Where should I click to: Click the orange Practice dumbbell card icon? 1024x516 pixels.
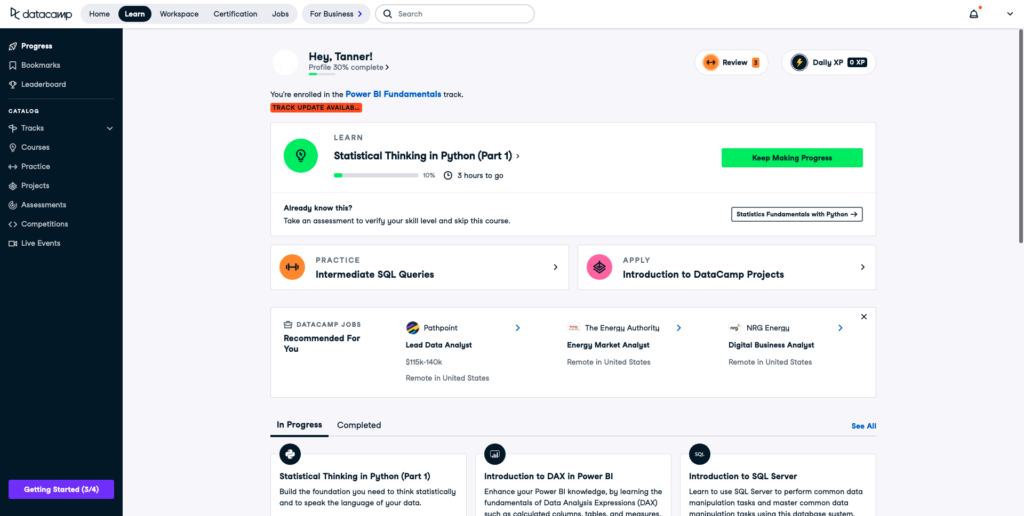click(x=292, y=267)
